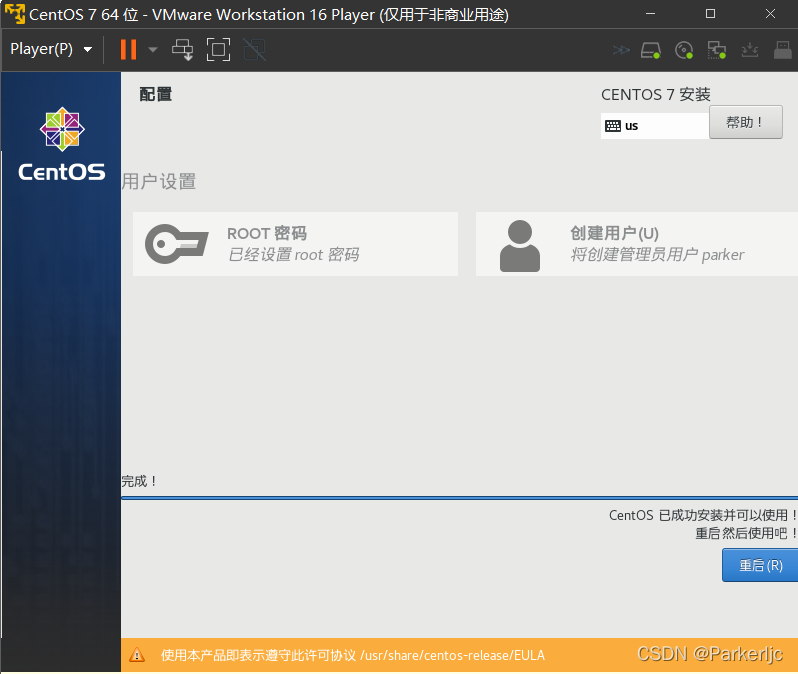This screenshot has height=674, width=798.
Task: Click the Send Ctrl+Alt+Del toolbar icon
Action: point(182,49)
